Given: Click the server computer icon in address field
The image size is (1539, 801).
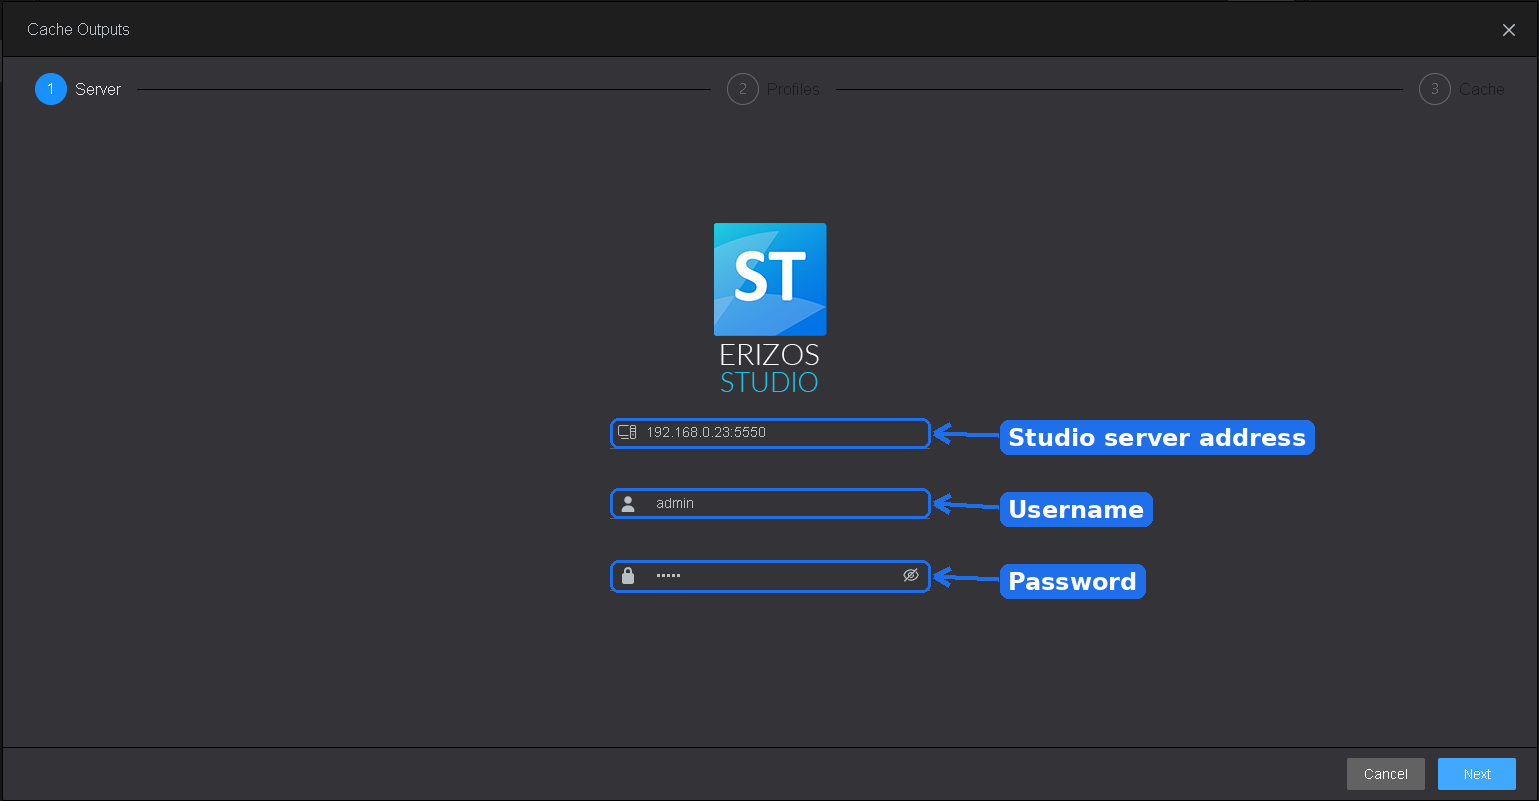Looking at the screenshot, I should [627, 432].
